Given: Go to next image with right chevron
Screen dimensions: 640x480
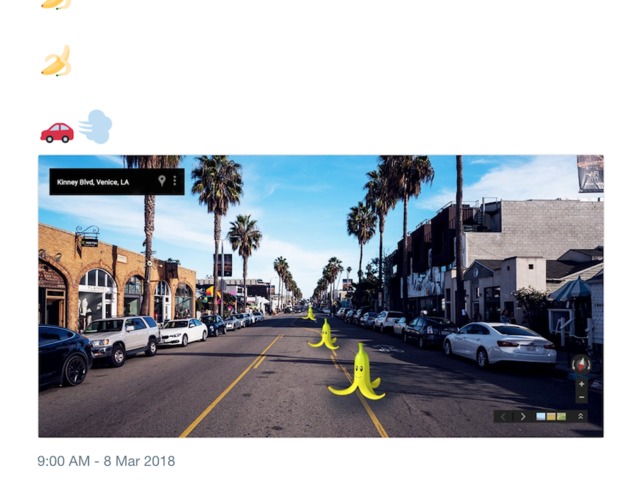Looking at the screenshot, I should 523,416.
